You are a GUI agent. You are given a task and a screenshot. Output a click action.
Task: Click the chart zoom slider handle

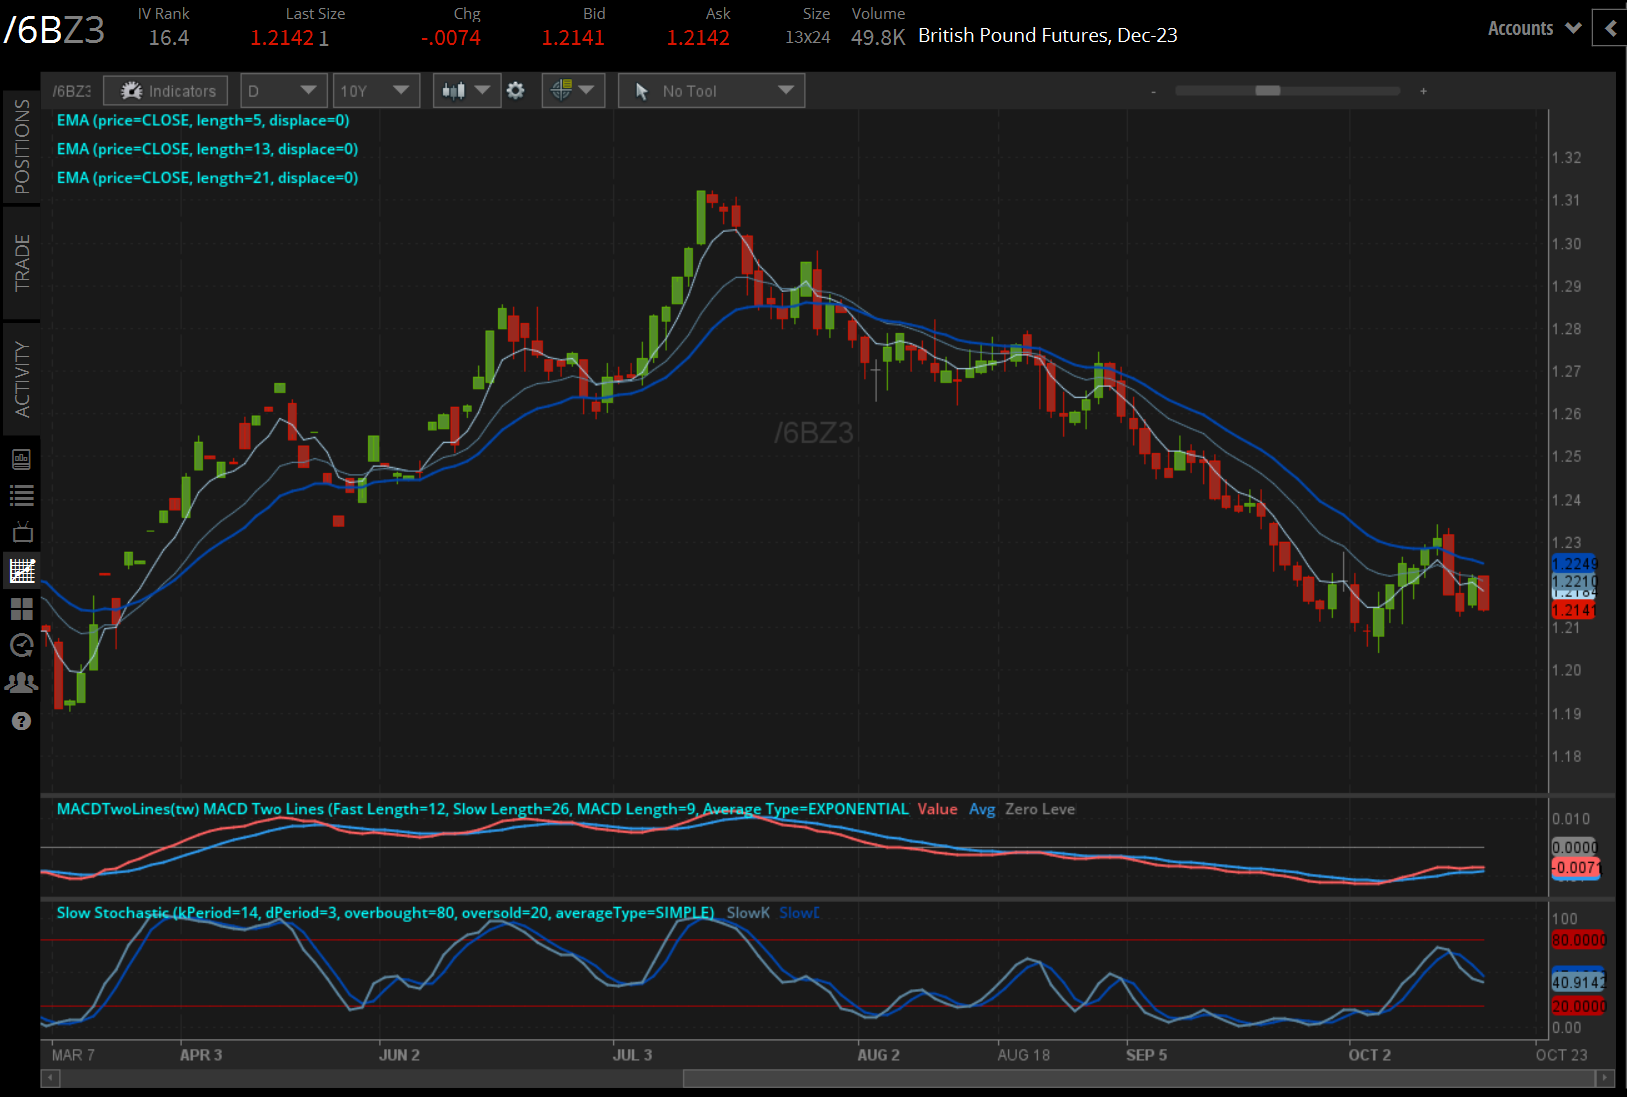tap(1267, 91)
